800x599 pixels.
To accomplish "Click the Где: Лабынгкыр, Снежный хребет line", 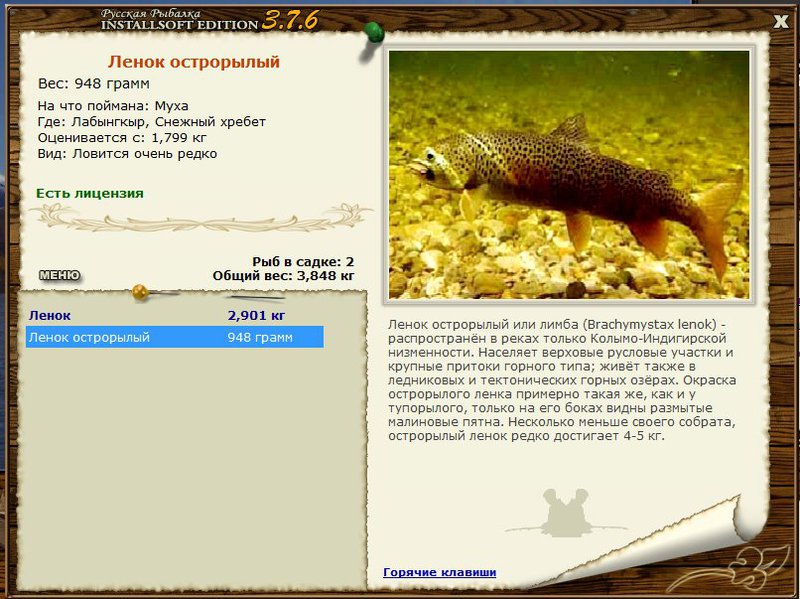I will click(x=152, y=122).
